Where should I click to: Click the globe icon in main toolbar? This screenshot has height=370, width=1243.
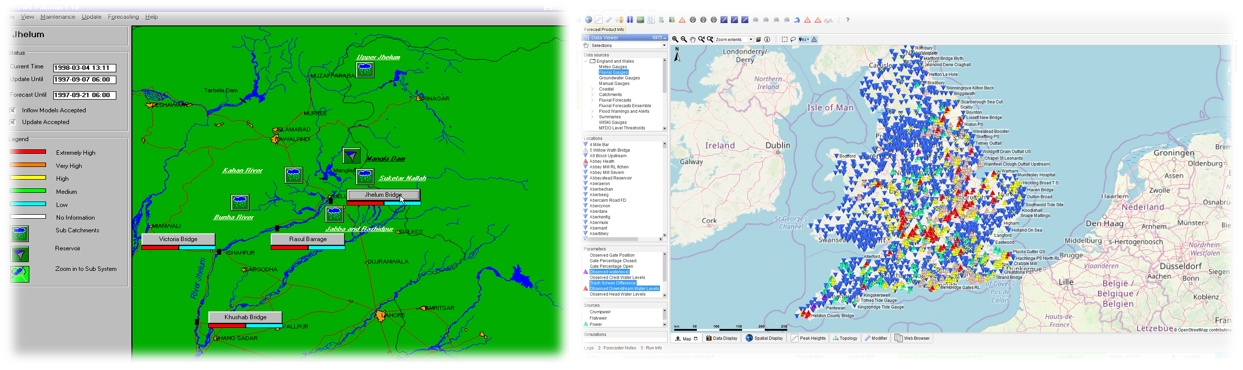point(588,19)
